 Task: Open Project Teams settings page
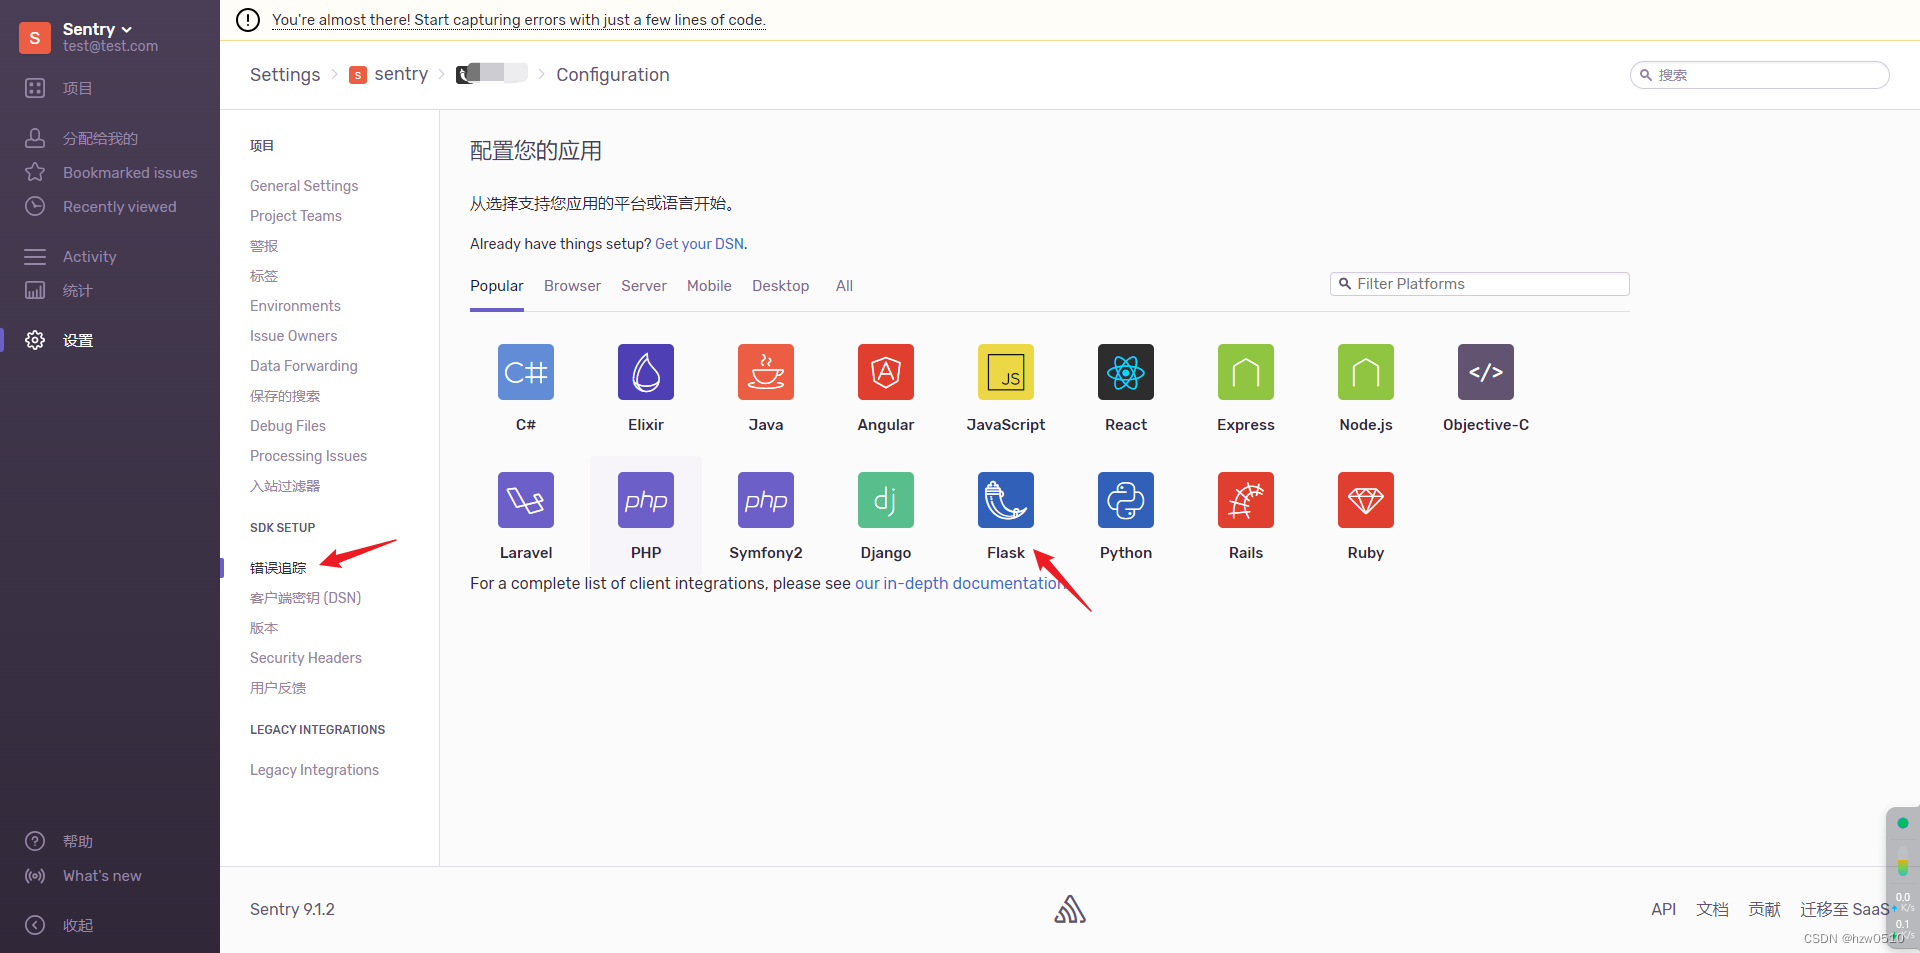tap(296, 216)
